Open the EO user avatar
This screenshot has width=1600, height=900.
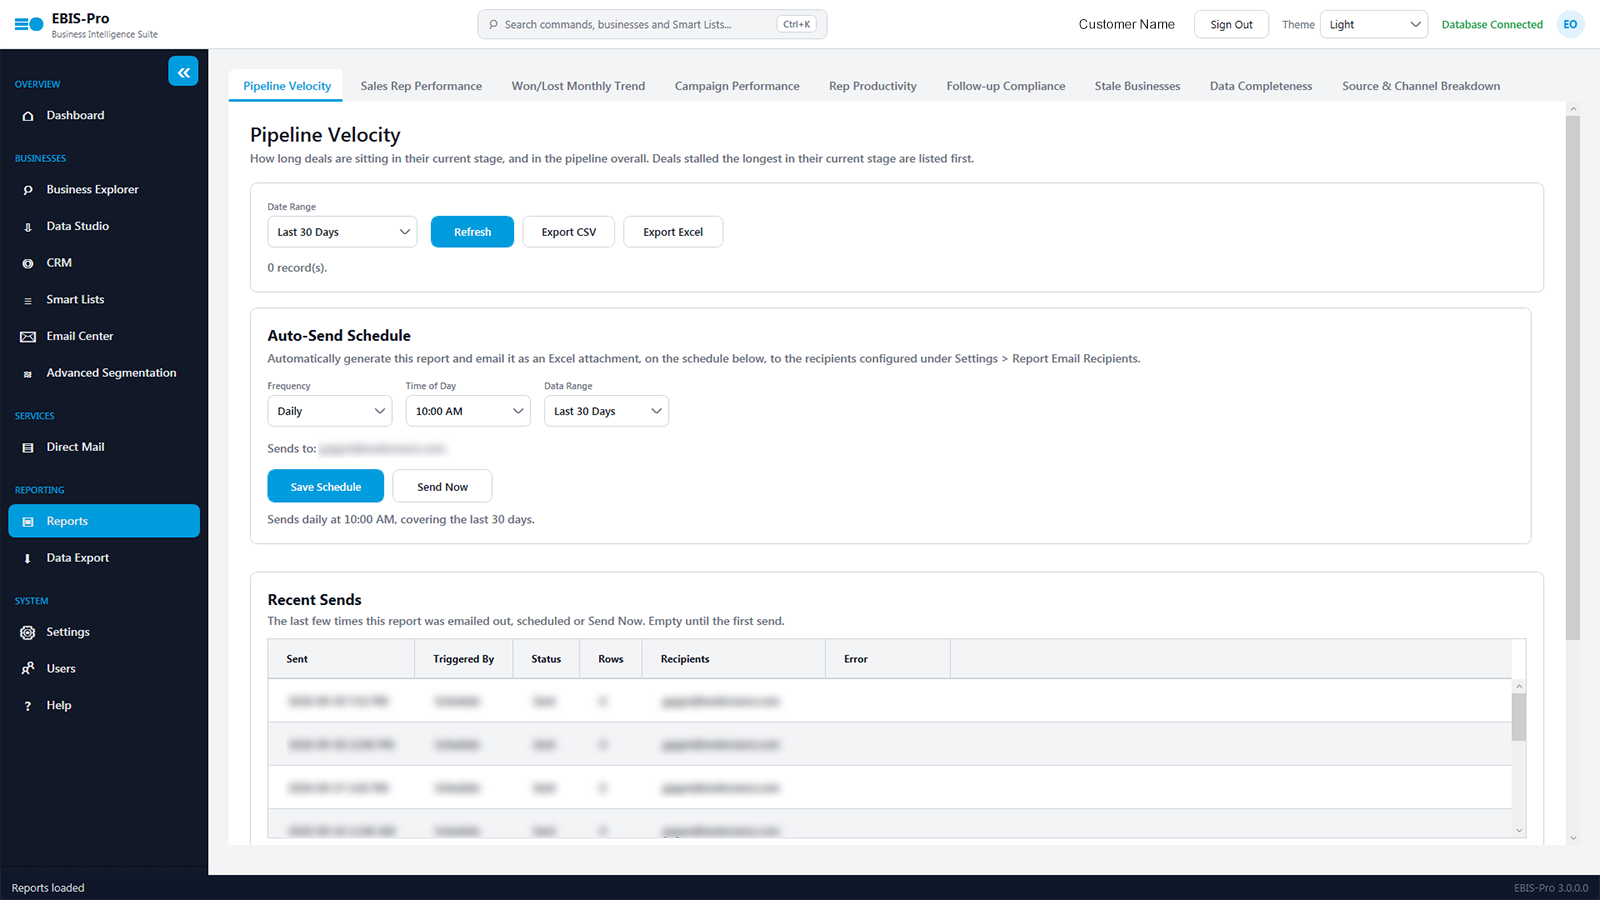pyautogui.click(x=1570, y=24)
